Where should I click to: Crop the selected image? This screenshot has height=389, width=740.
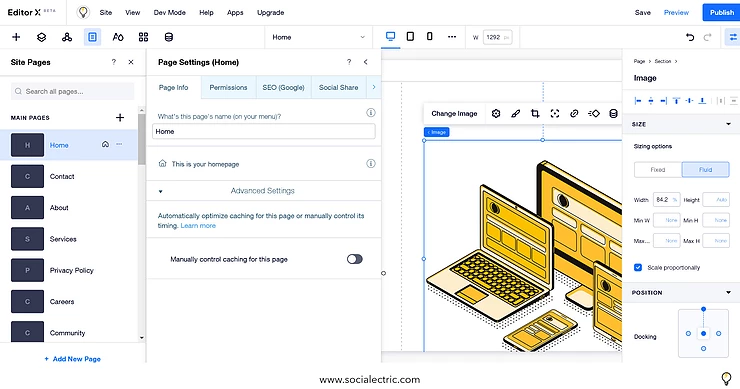(535, 113)
